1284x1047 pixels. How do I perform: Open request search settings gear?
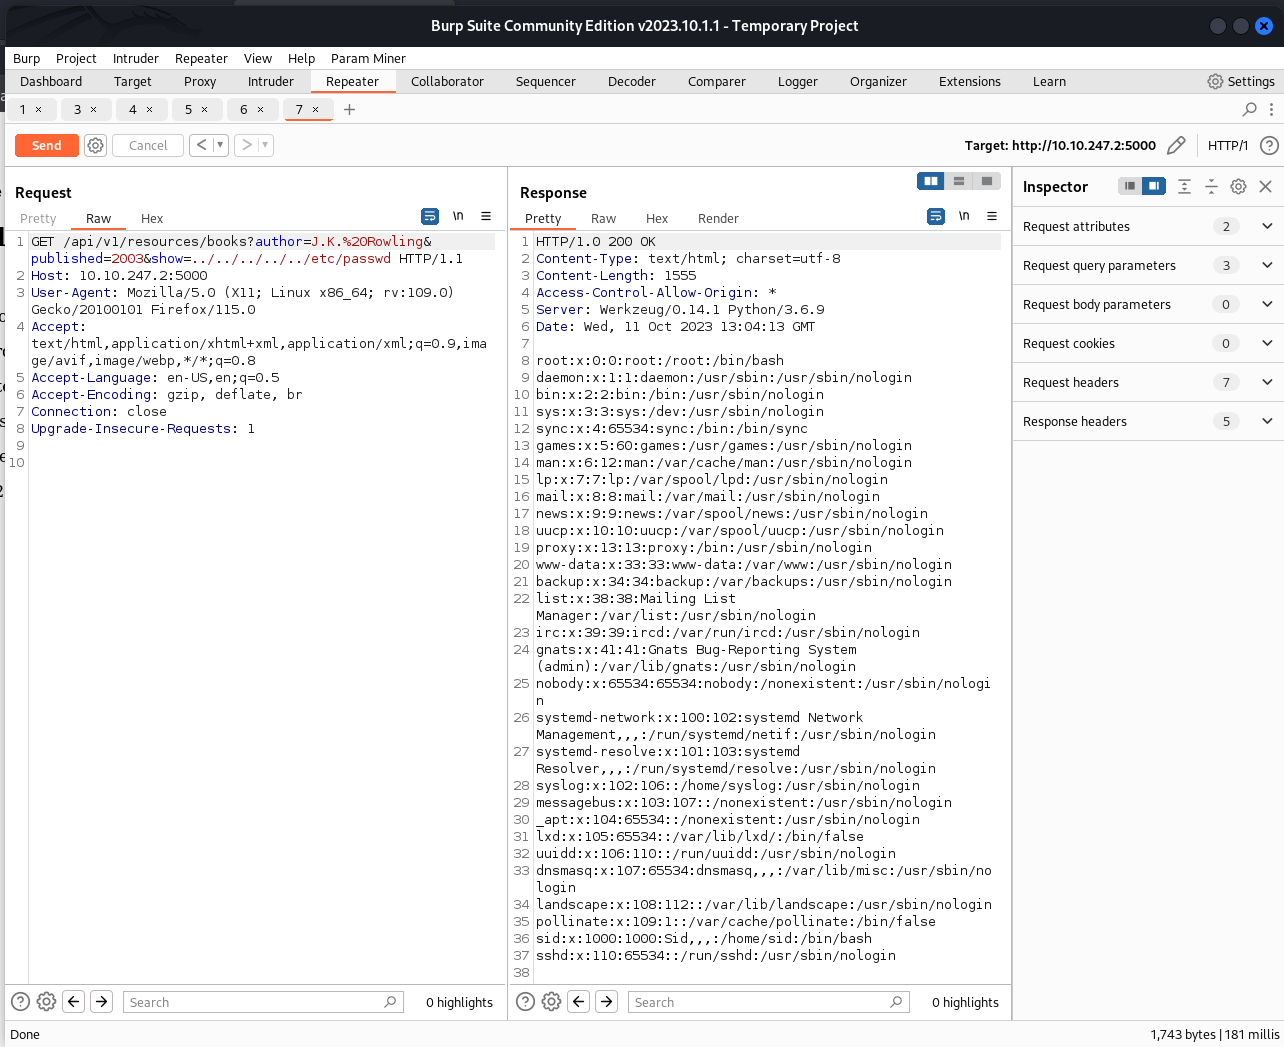click(x=46, y=1001)
